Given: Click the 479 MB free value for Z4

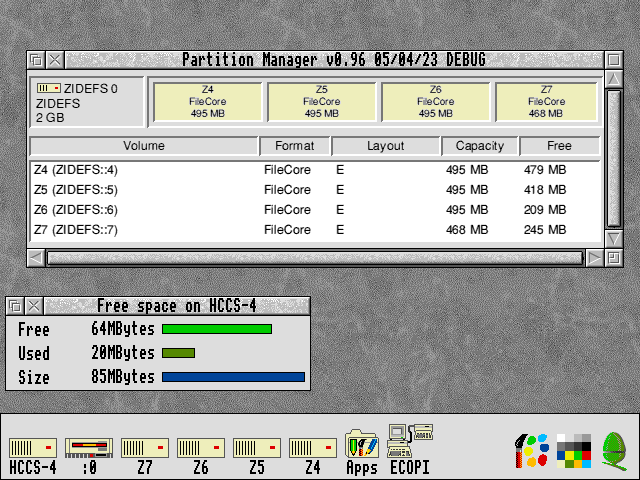Looking at the screenshot, I should [x=545, y=170].
